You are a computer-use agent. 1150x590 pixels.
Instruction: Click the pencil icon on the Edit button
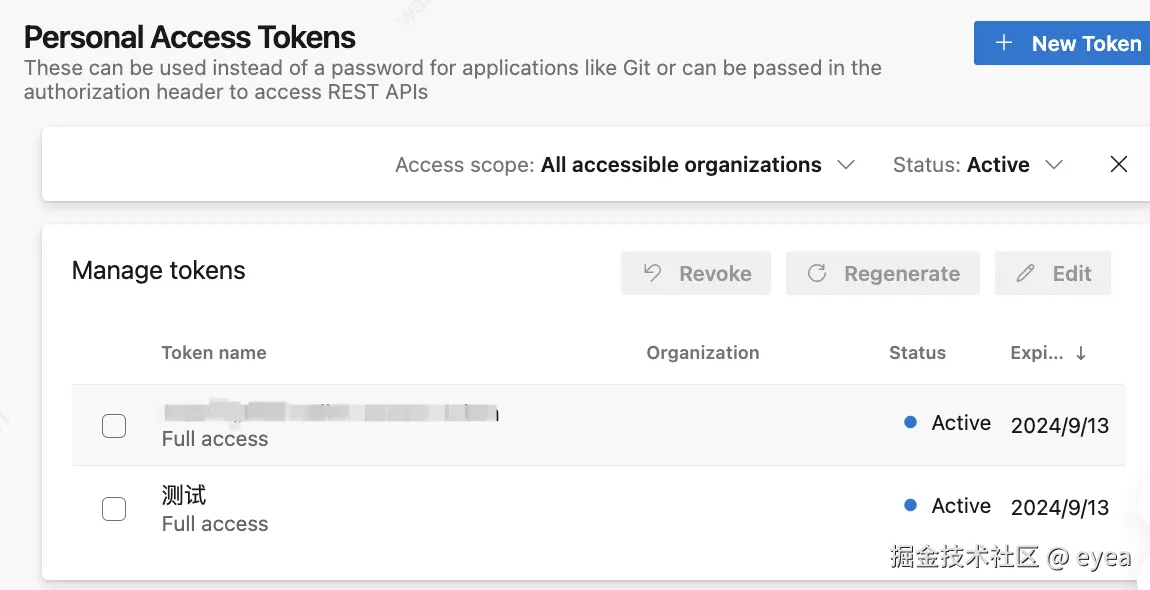[1024, 272]
